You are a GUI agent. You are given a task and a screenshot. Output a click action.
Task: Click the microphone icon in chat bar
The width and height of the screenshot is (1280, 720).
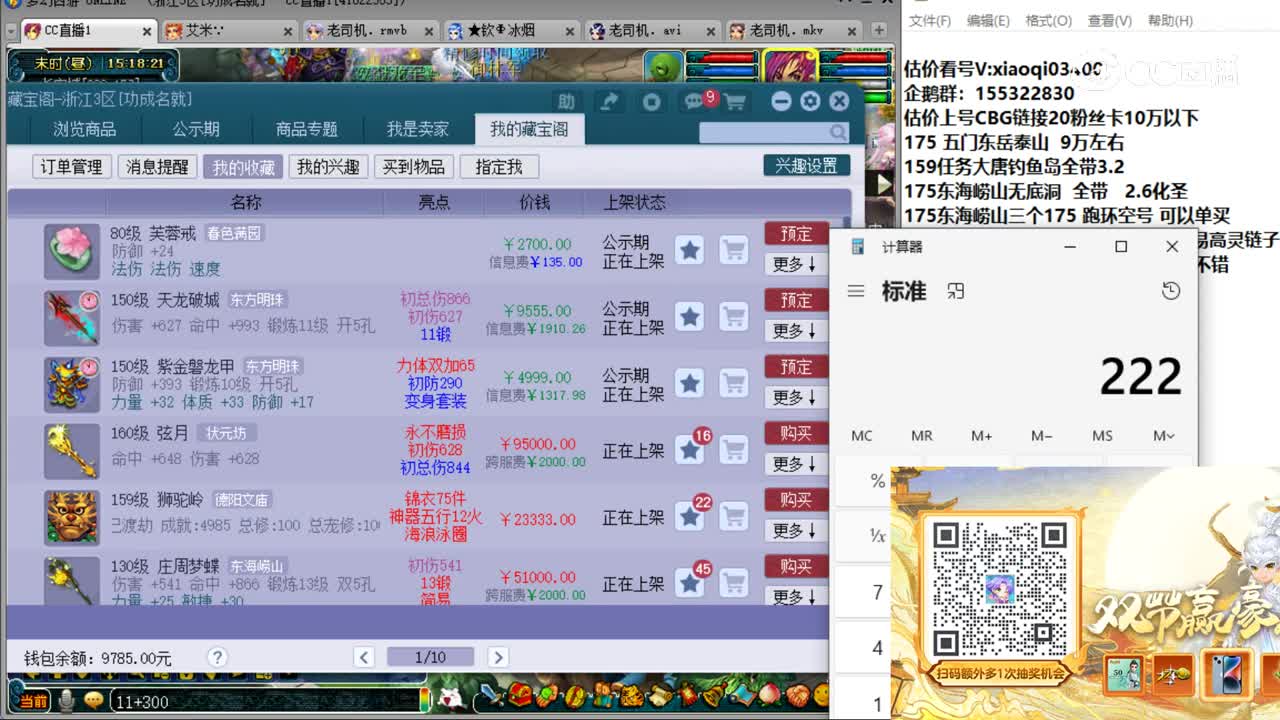(x=67, y=701)
